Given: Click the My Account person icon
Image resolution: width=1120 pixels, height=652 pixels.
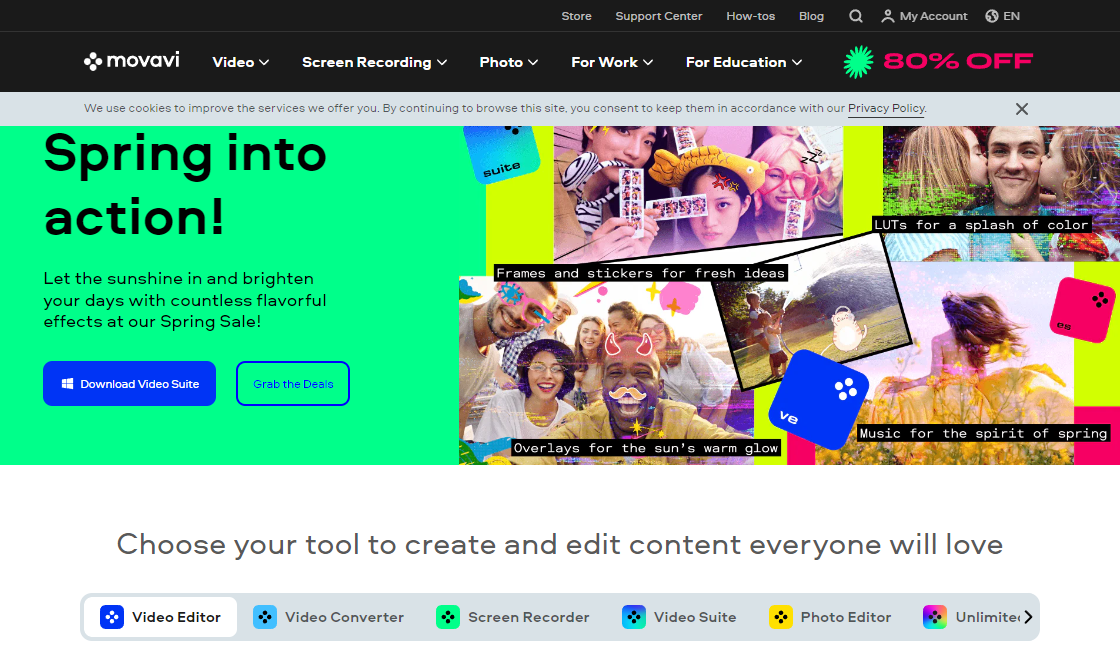Looking at the screenshot, I should [887, 16].
